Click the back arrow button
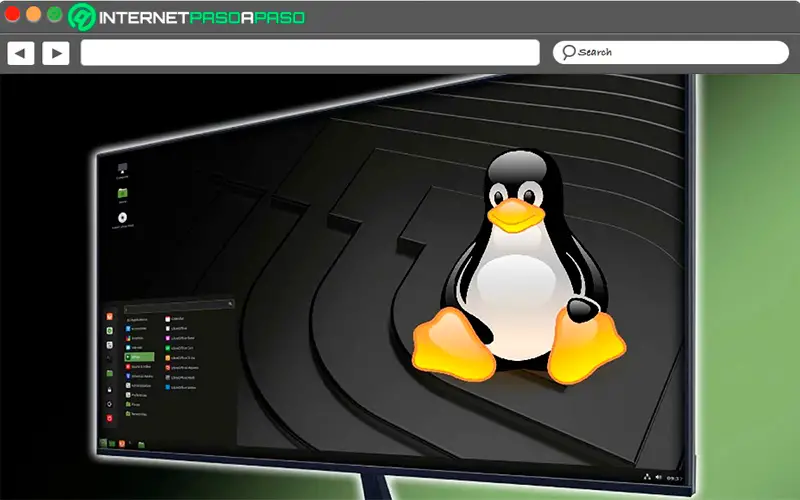Viewport: 800px width, 500px height. pyautogui.click(x=21, y=53)
